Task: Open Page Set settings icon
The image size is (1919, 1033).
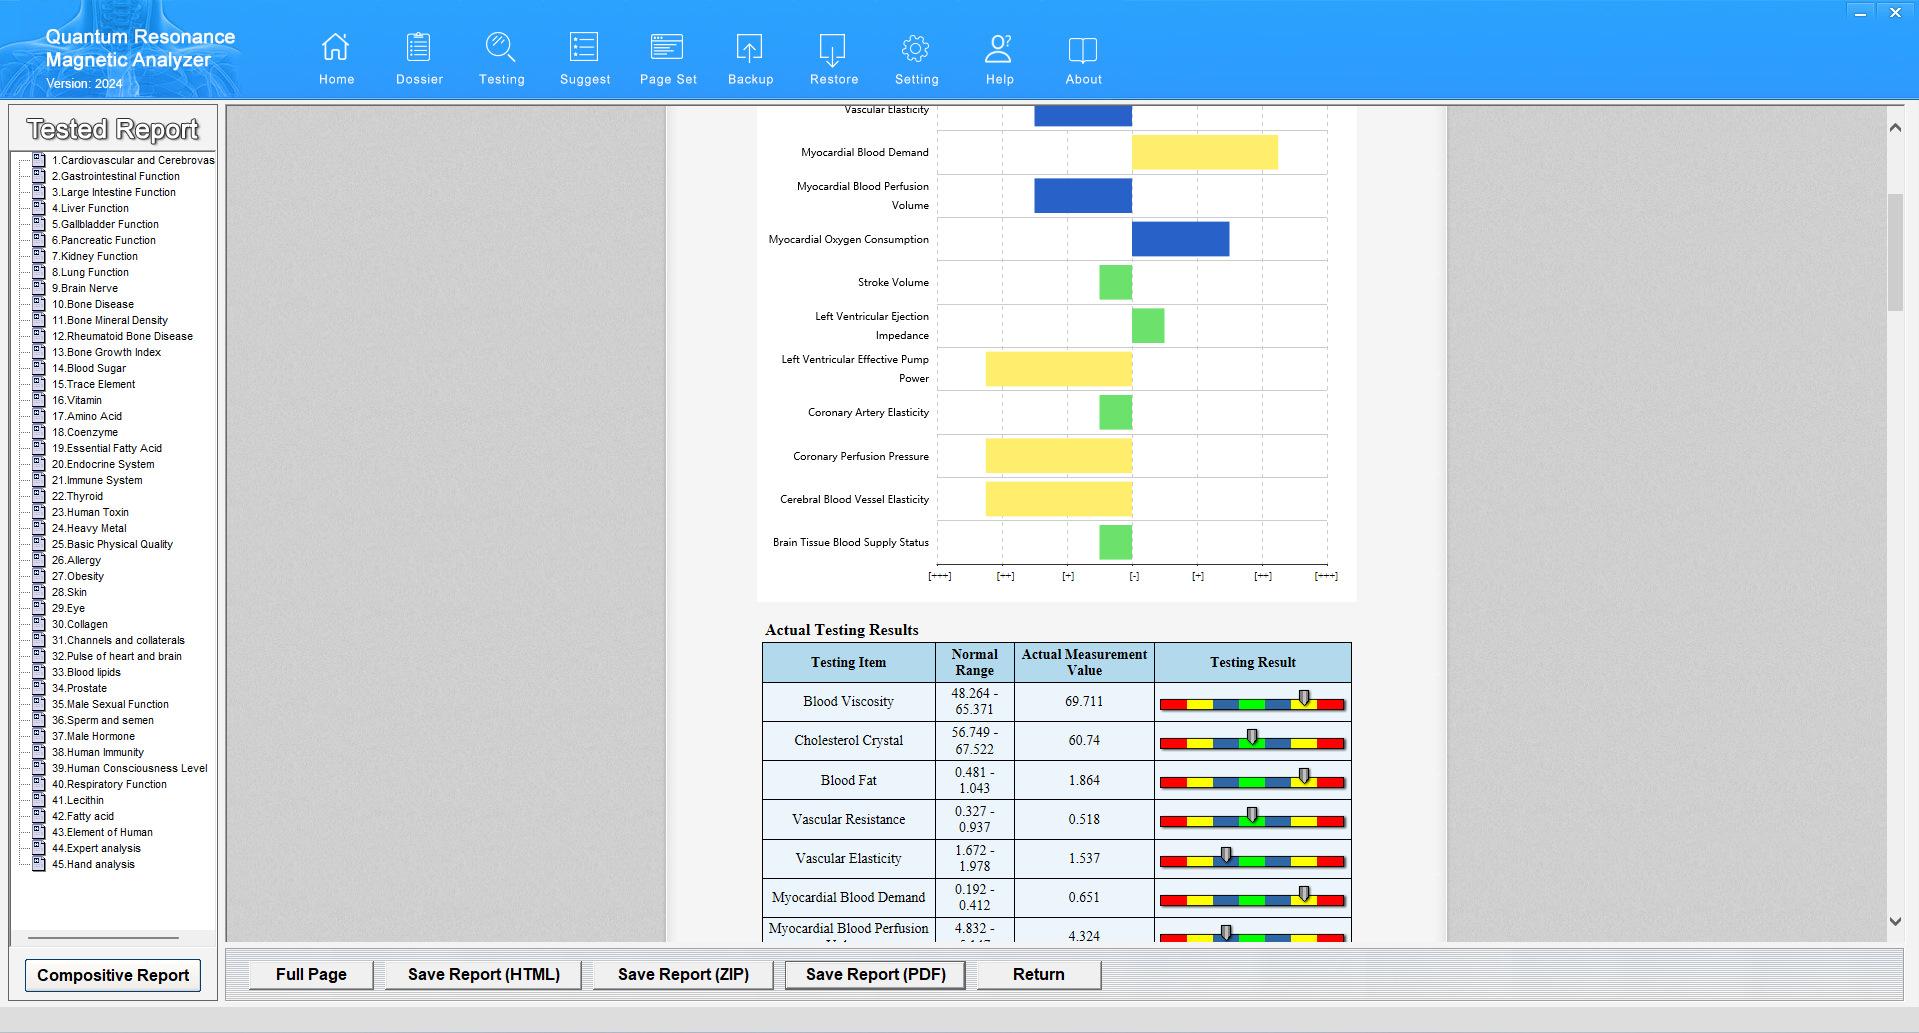Action: click(667, 47)
